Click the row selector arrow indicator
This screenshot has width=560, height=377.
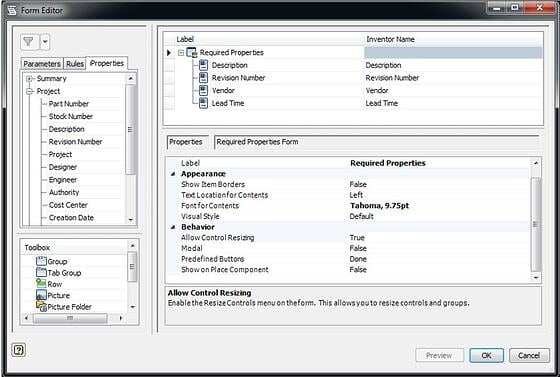(x=169, y=53)
